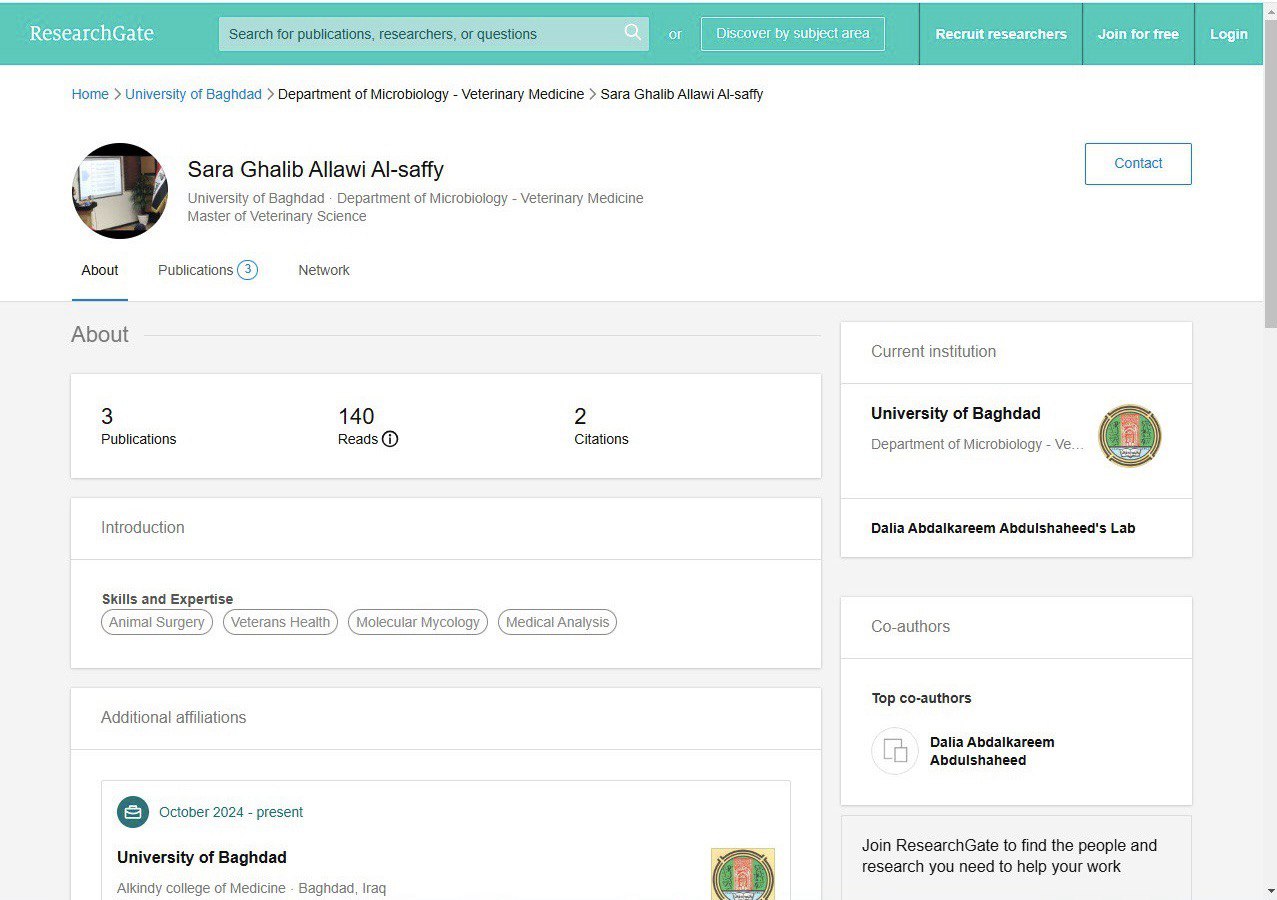Image resolution: width=1277 pixels, height=900 pixels.
Task: Click the briefcase icon beside October 2024
Action: (133, 812)
